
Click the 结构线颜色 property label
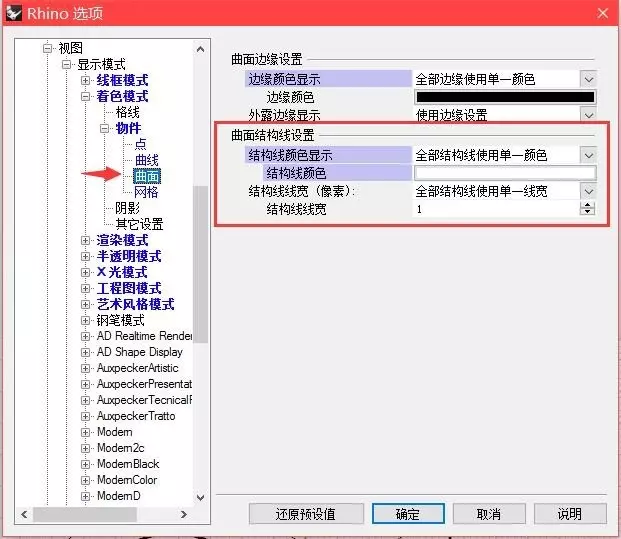tap(337, 173)
